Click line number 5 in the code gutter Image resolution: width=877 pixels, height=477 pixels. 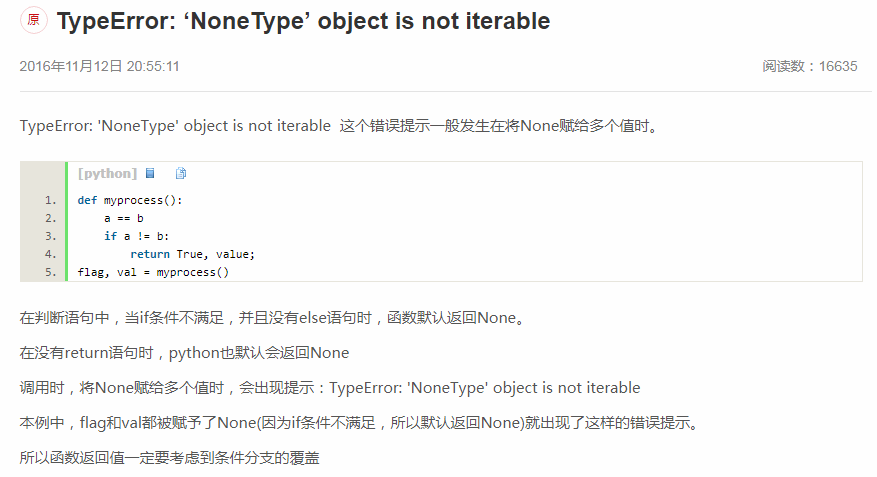[51, 272]
